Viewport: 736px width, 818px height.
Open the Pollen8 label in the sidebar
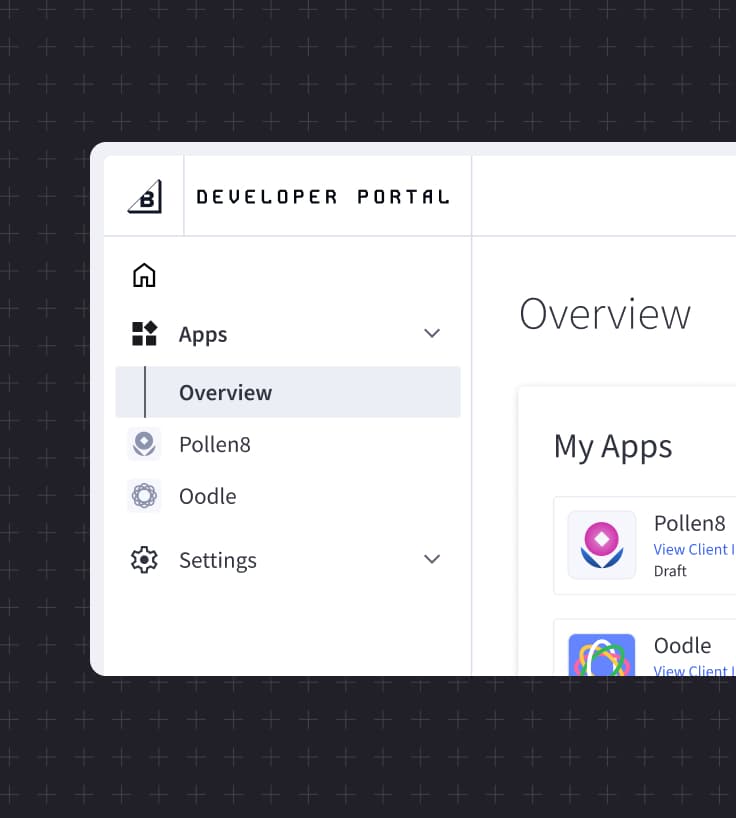[x=214, y=444]
